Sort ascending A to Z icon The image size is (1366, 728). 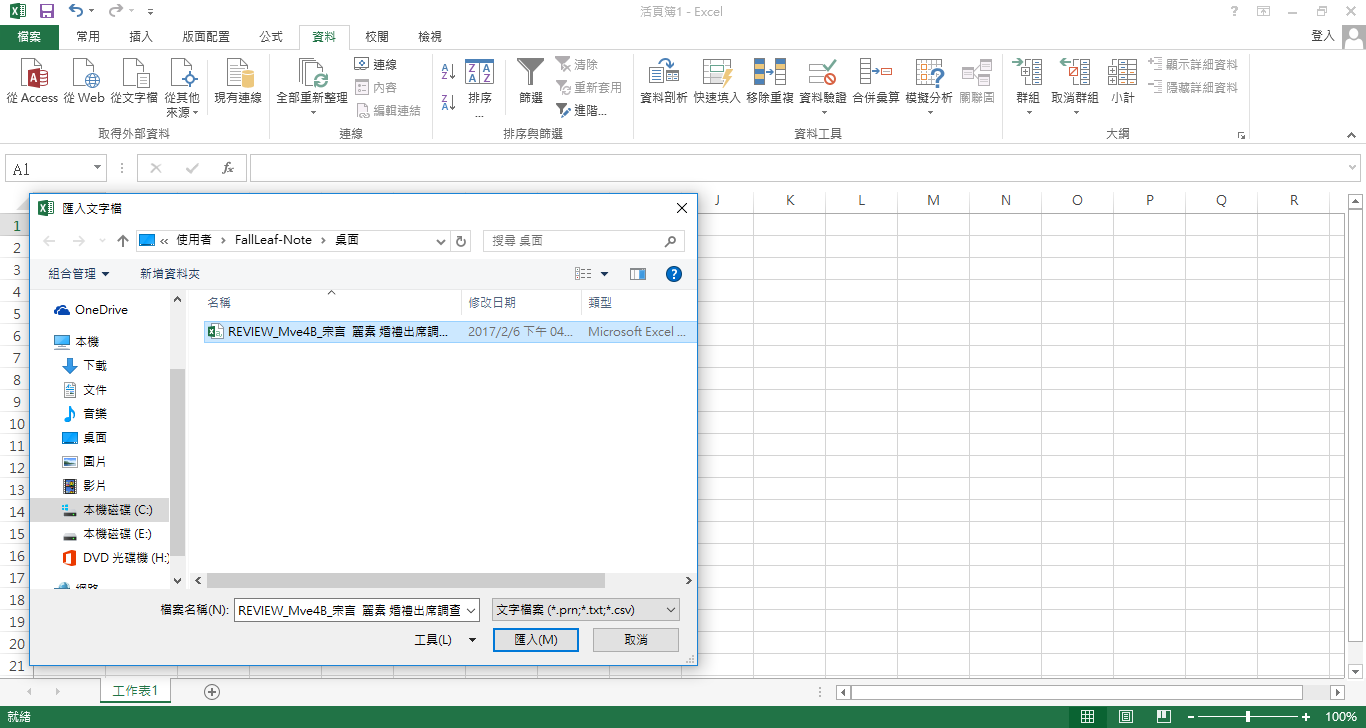[x=448, y=73]
